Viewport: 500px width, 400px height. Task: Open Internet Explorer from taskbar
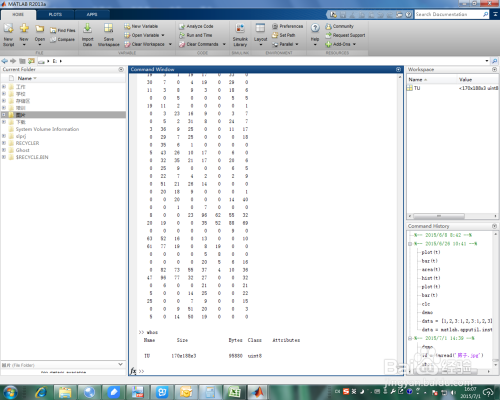41,392
